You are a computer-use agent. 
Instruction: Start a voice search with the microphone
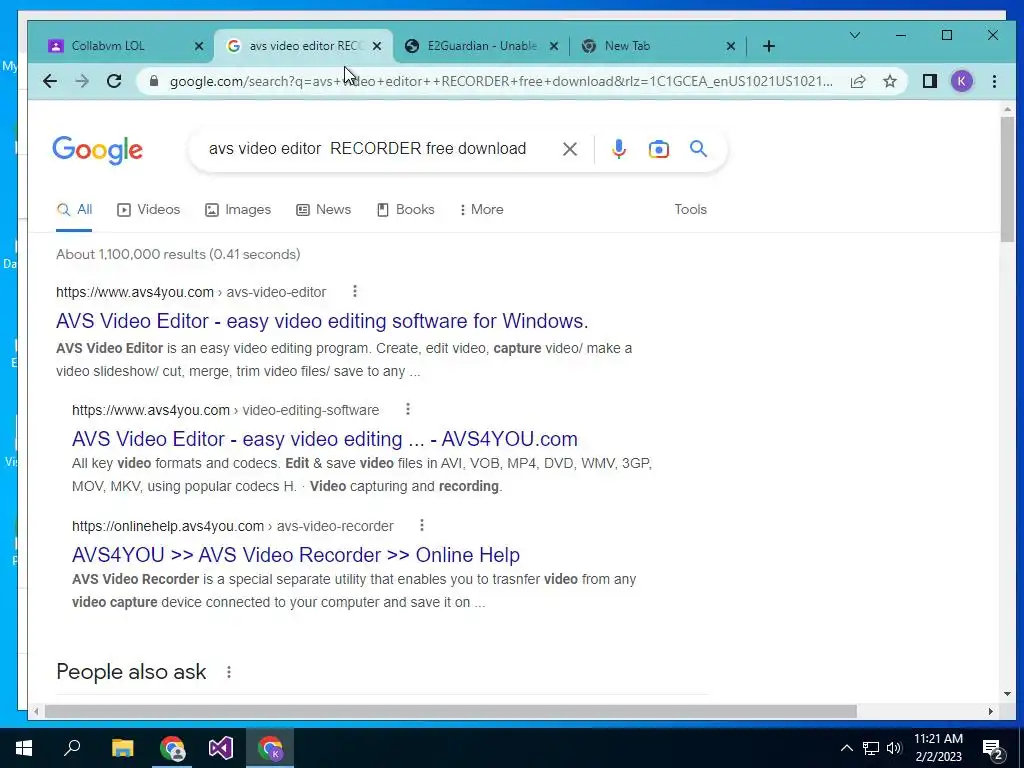click(x=618, y=149)
